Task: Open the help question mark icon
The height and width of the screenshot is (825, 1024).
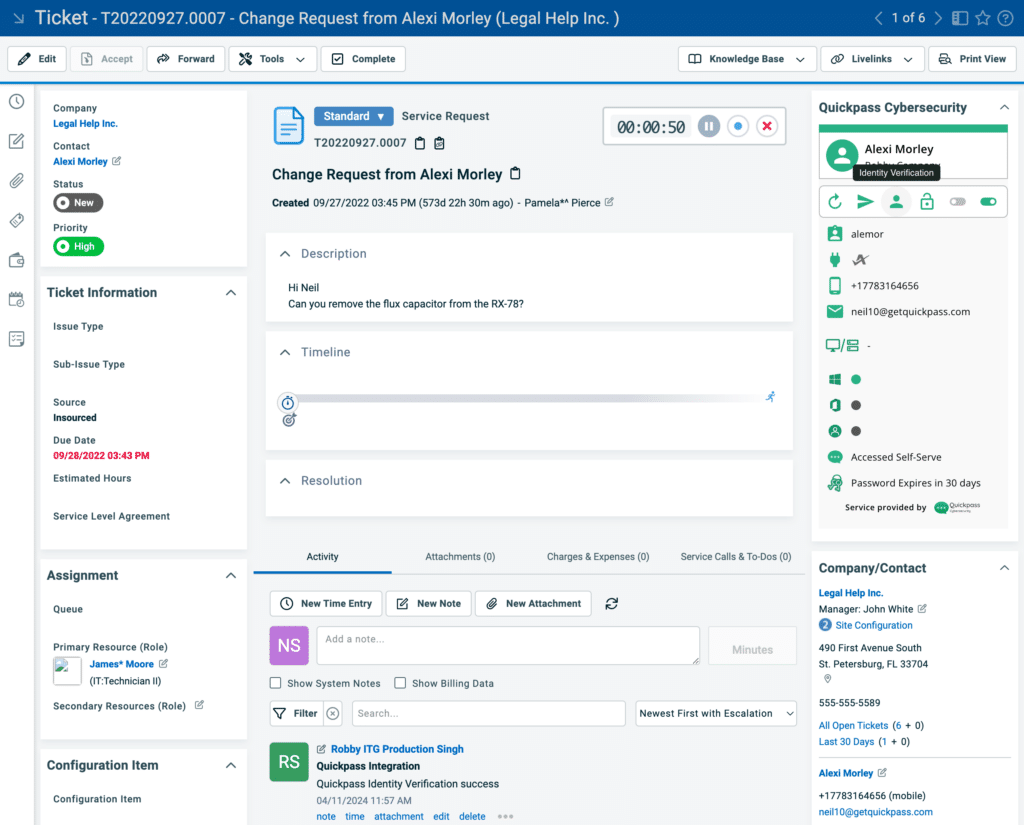Action: click(x=1005, y=18)
